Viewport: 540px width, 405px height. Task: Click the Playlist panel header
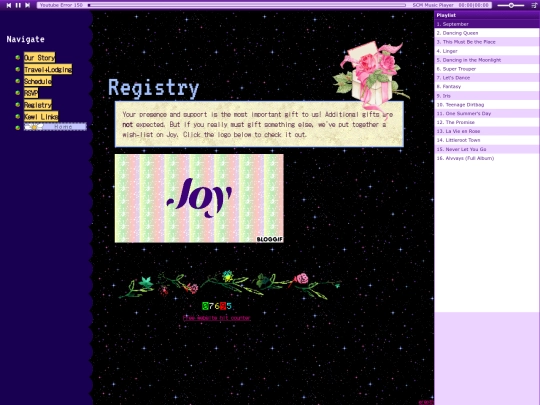(x=487, y=15)
